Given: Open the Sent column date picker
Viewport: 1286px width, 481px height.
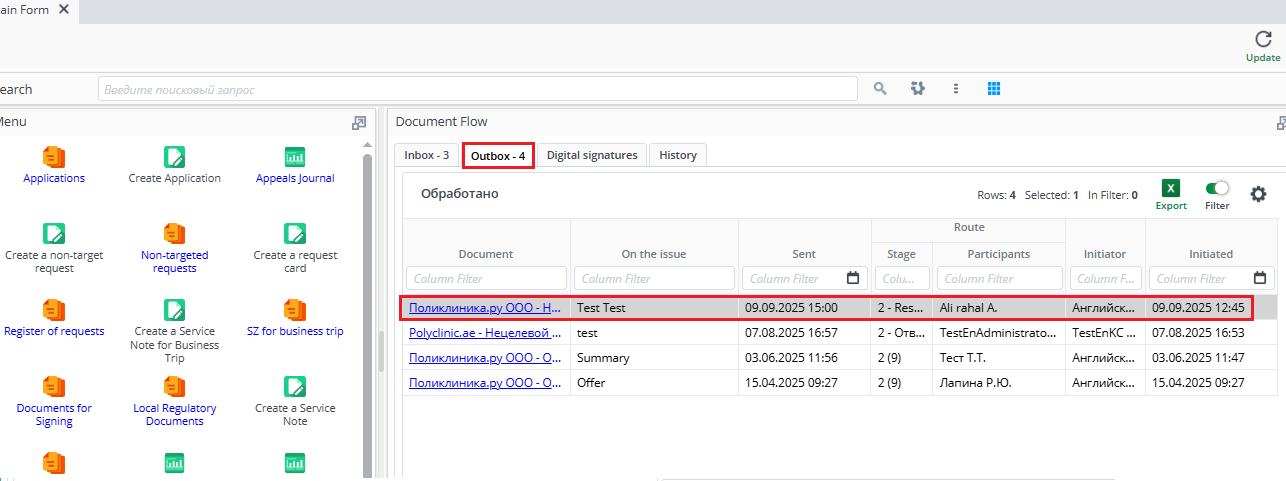Looking at the screenshot, I should (853, 279).
